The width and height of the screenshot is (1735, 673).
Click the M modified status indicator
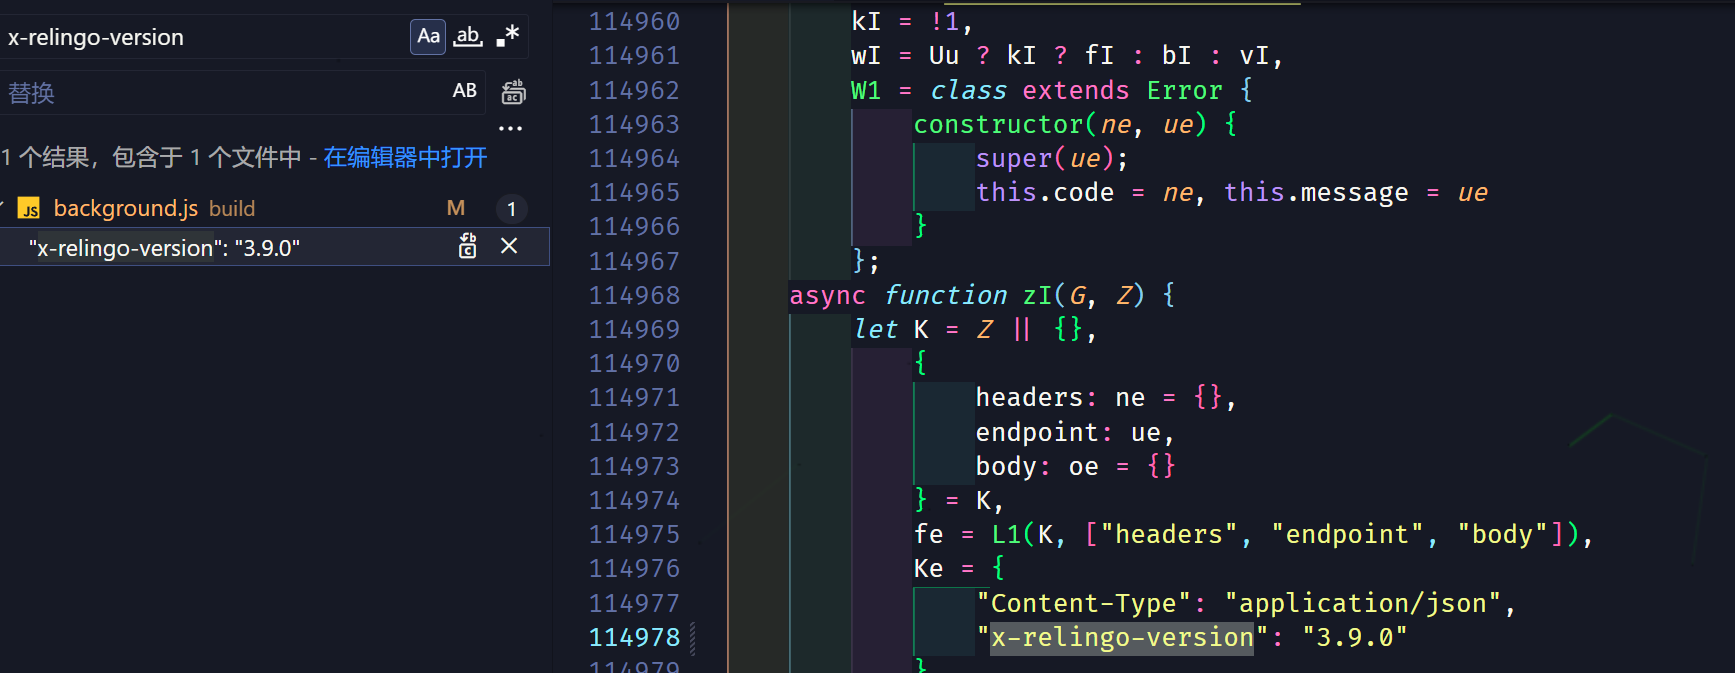[x=456, y=208]
